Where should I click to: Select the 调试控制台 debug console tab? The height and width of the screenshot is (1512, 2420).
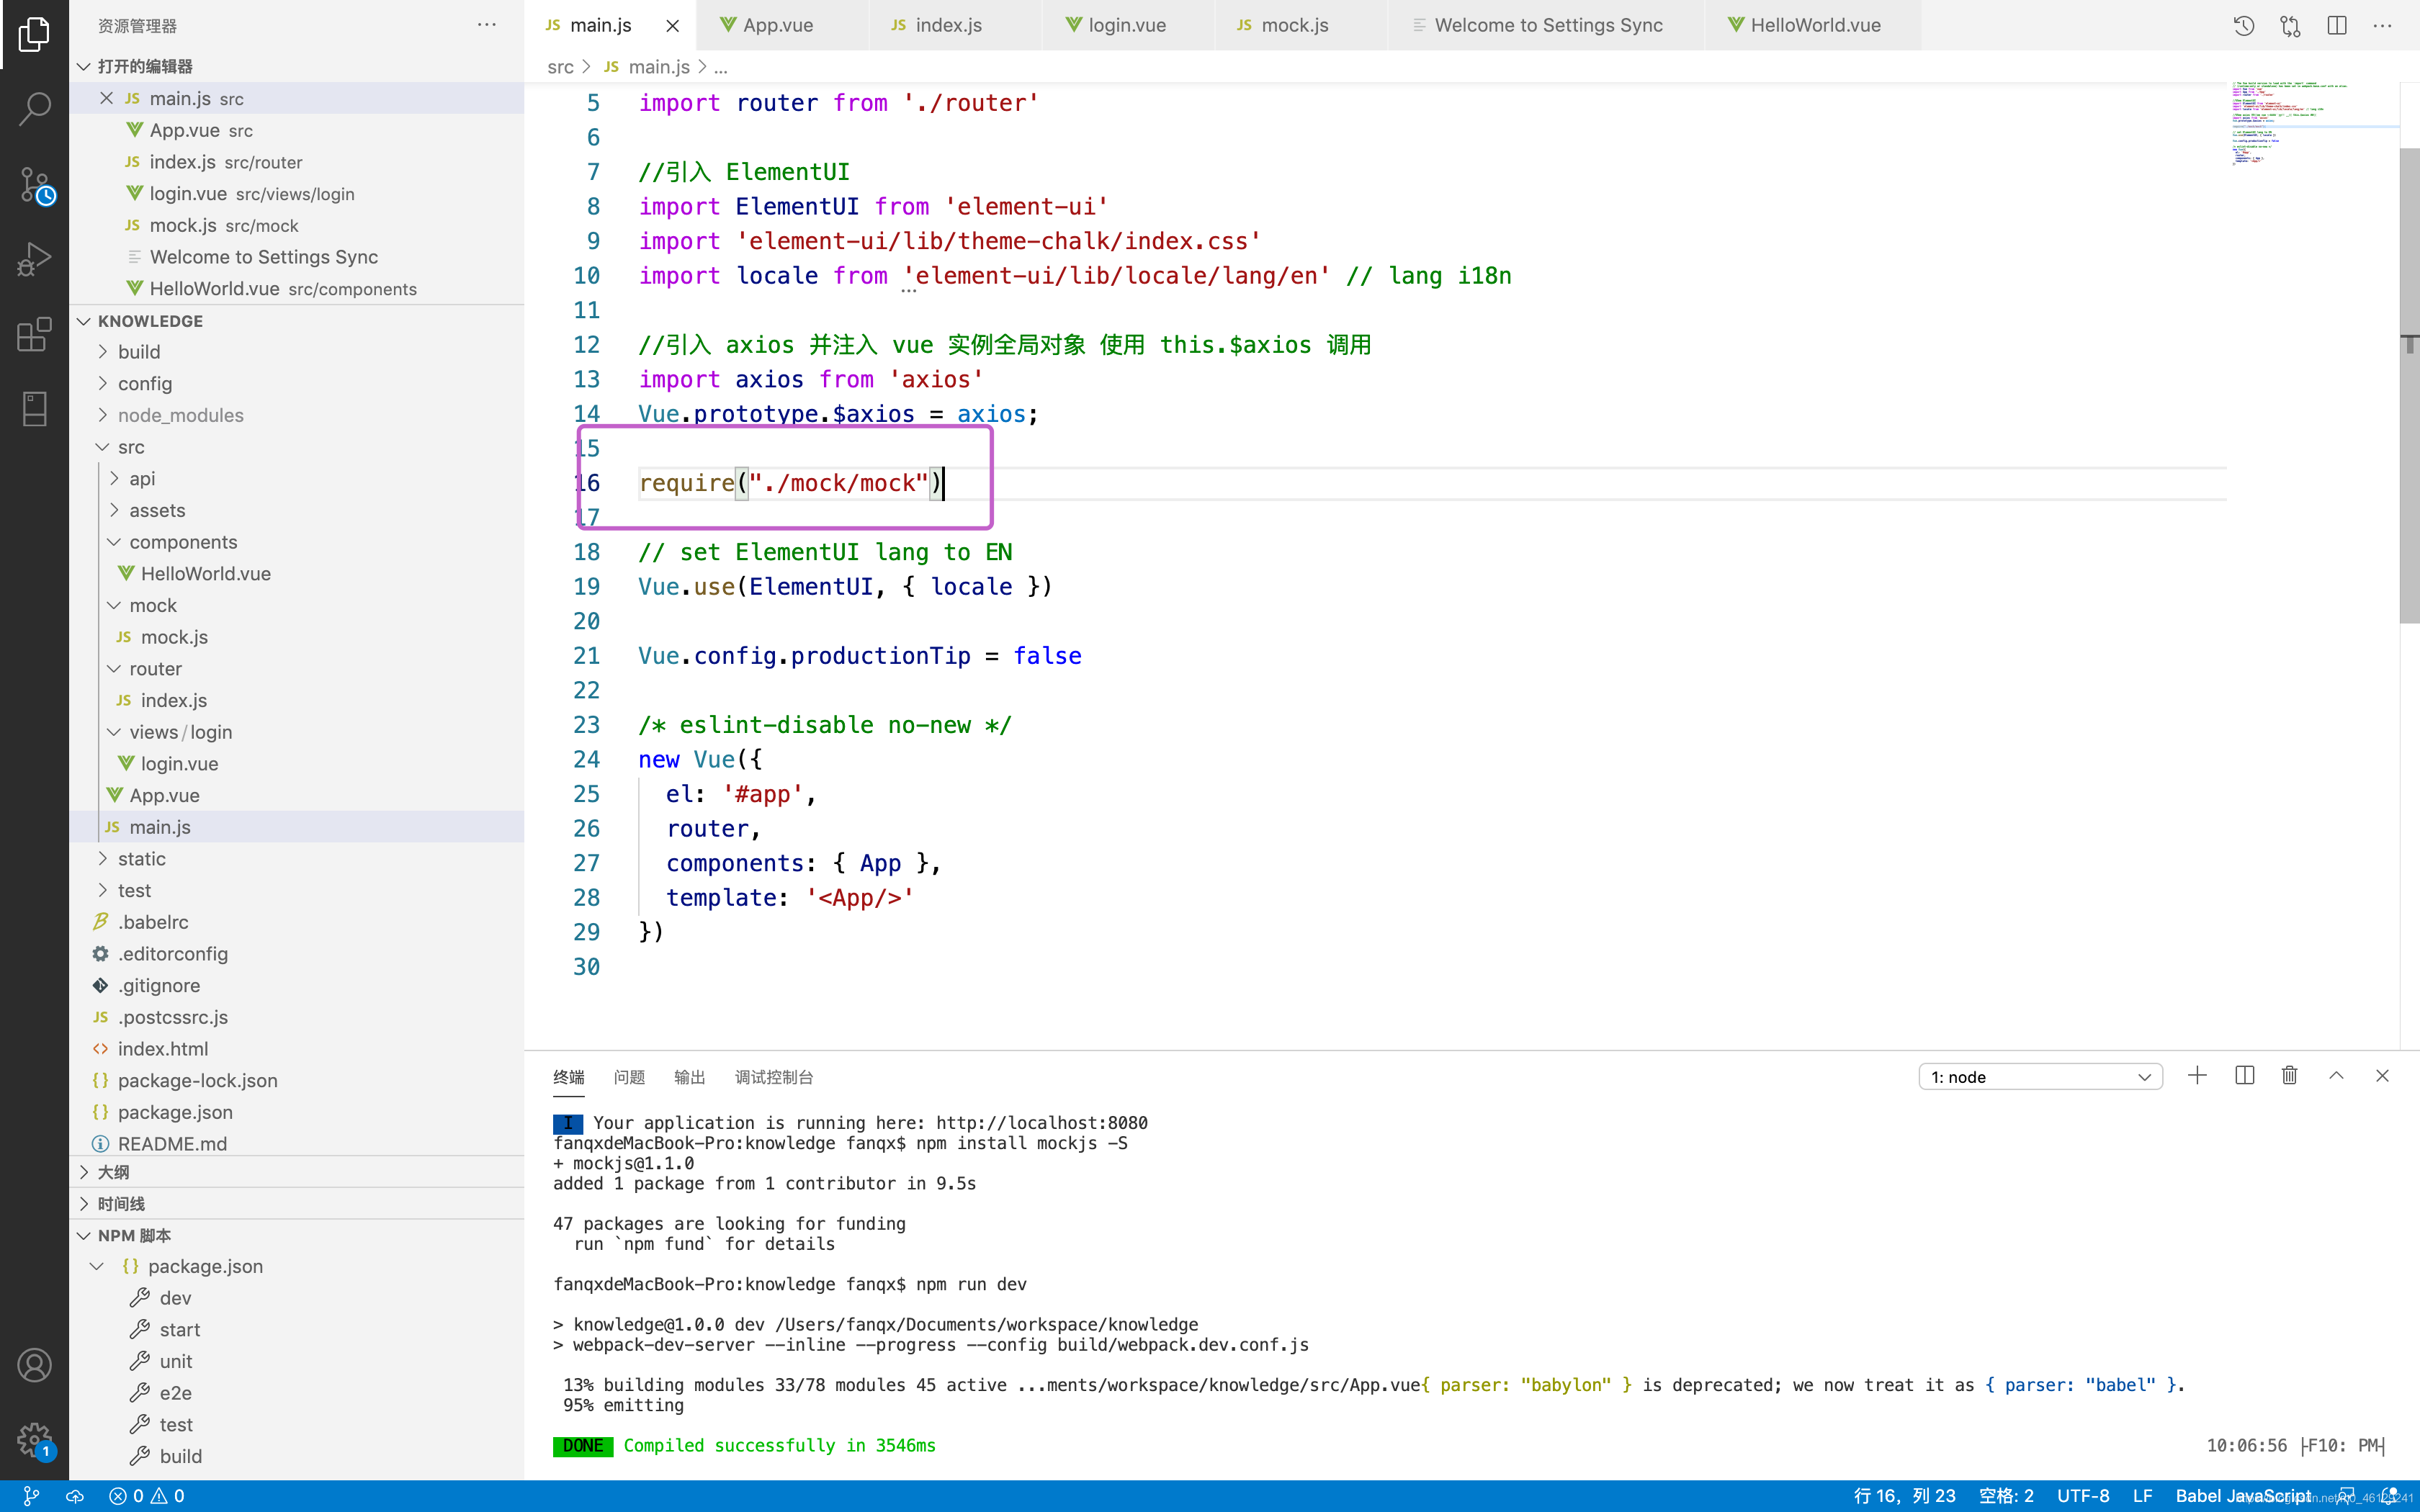click(x=774, y=1077)
